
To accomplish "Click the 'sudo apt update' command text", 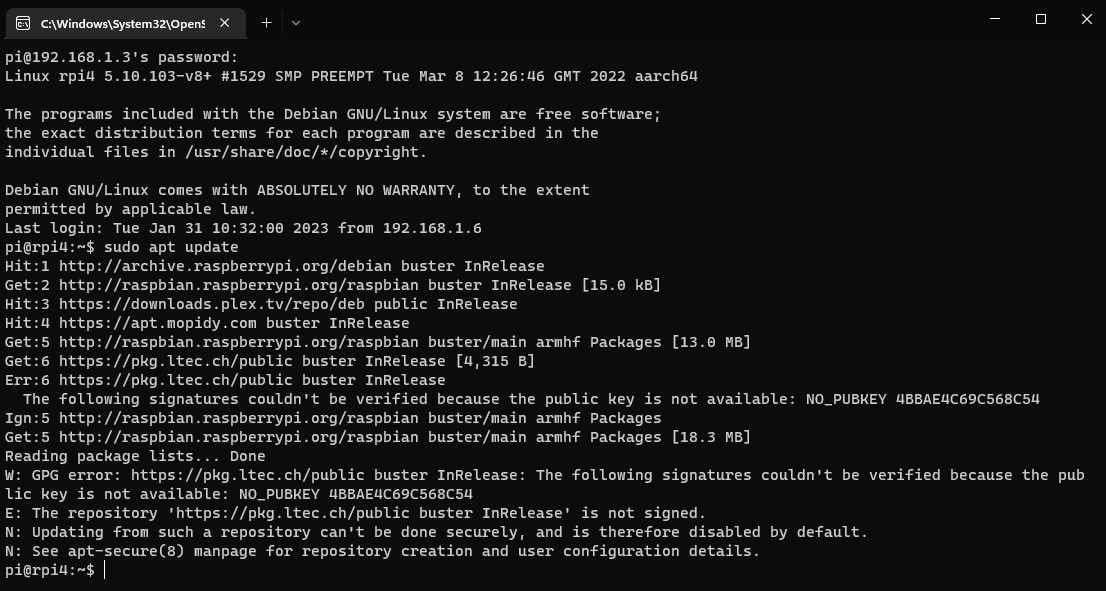I will pyautogui.click(x=171, y=248).
